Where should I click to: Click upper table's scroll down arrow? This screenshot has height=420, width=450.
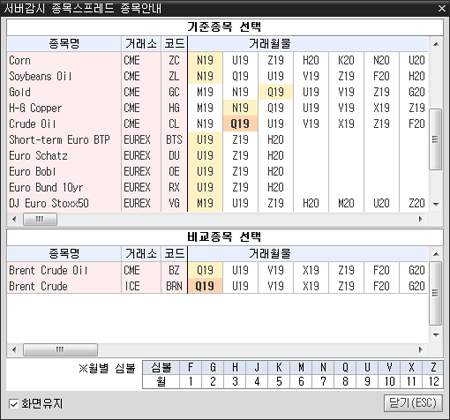pyautogui.click(x=436, y=204)
